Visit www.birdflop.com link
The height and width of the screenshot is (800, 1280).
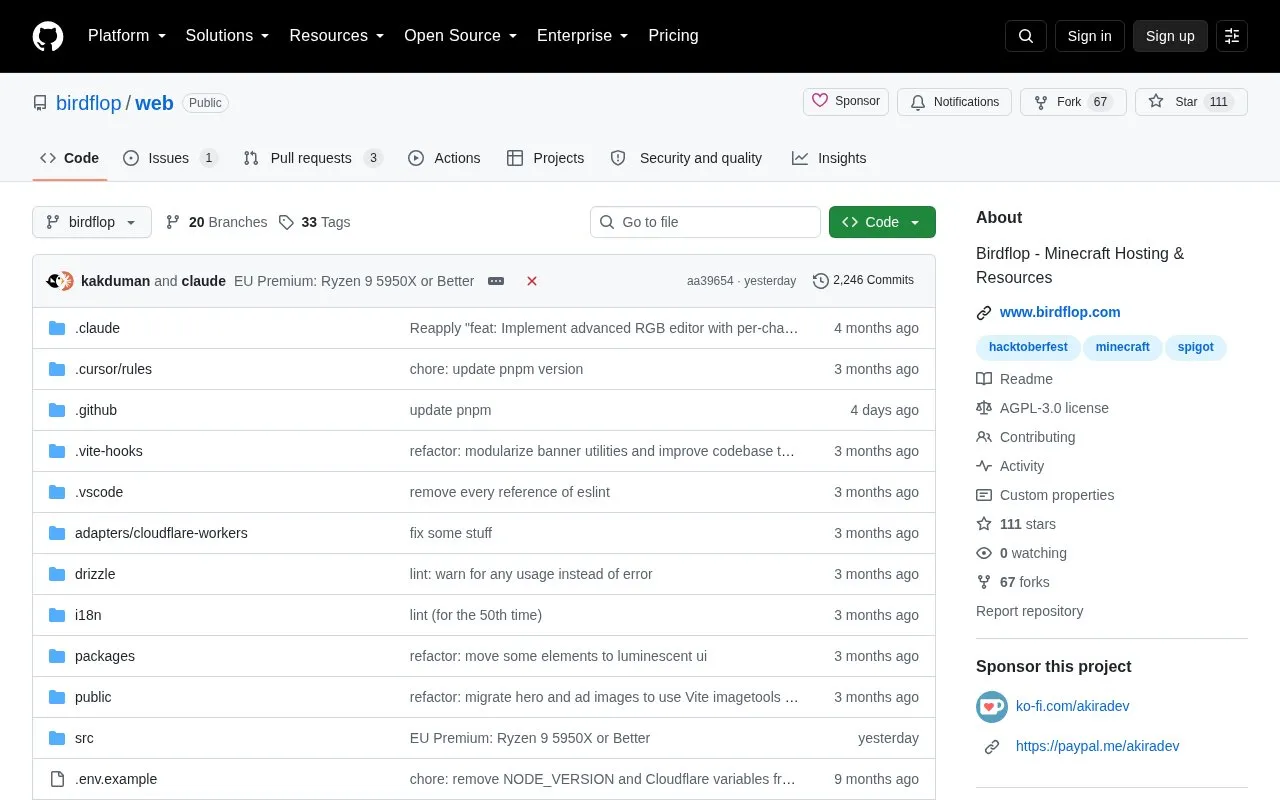(1060, 312)
